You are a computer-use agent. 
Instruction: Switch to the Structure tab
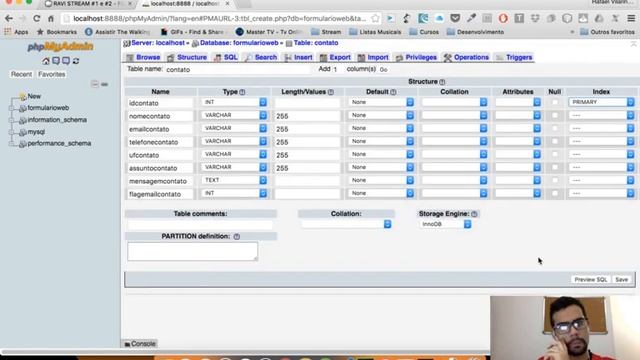click(x=187, y=58)
